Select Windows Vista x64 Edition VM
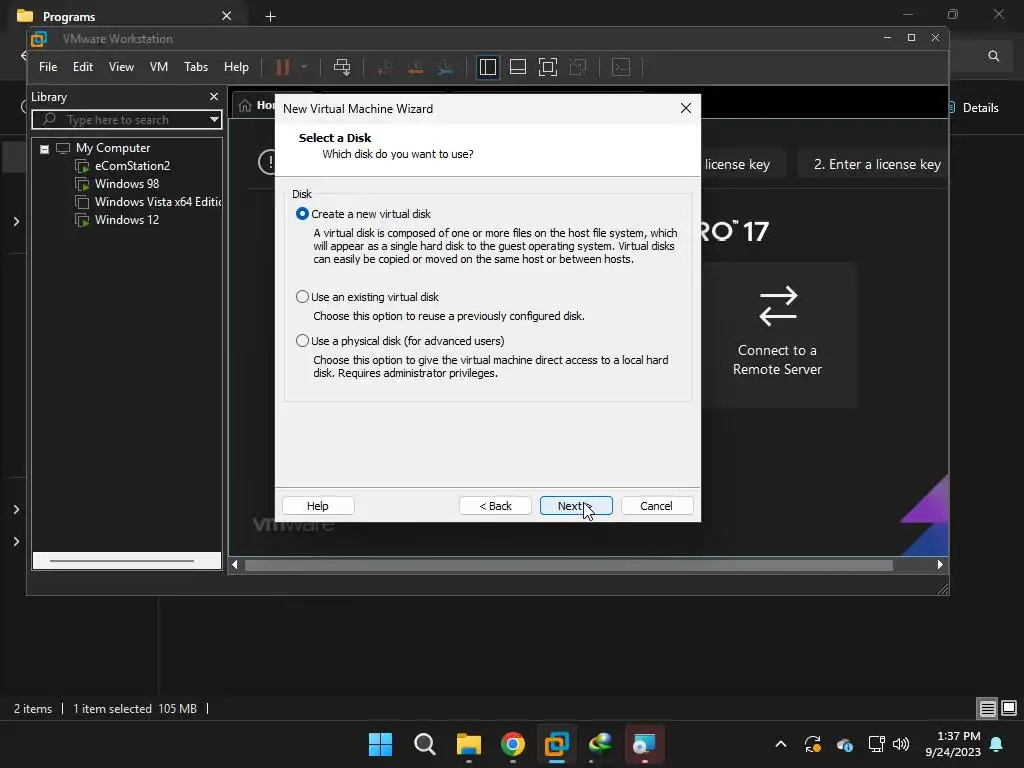Screen dimensions: 1024x768 coord(157,202)
